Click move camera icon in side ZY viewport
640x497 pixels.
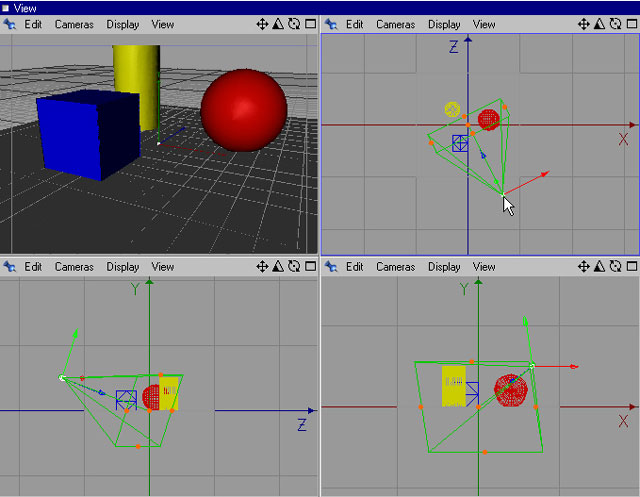262,266
